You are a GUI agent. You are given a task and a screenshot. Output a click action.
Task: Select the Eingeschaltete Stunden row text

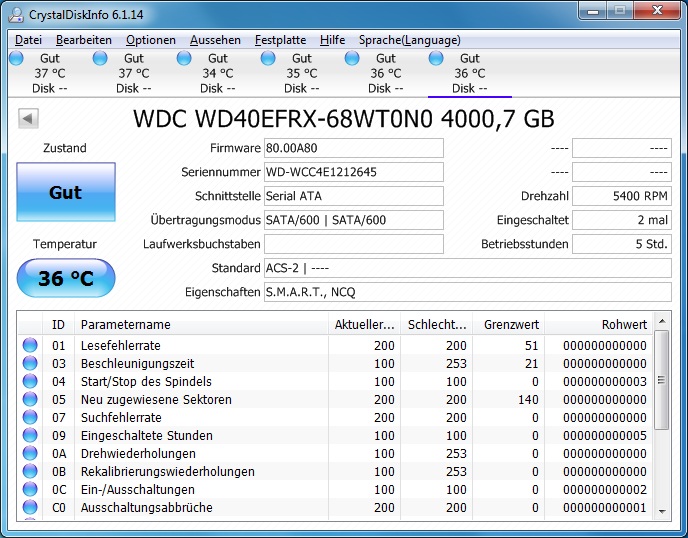pos(147,435)
